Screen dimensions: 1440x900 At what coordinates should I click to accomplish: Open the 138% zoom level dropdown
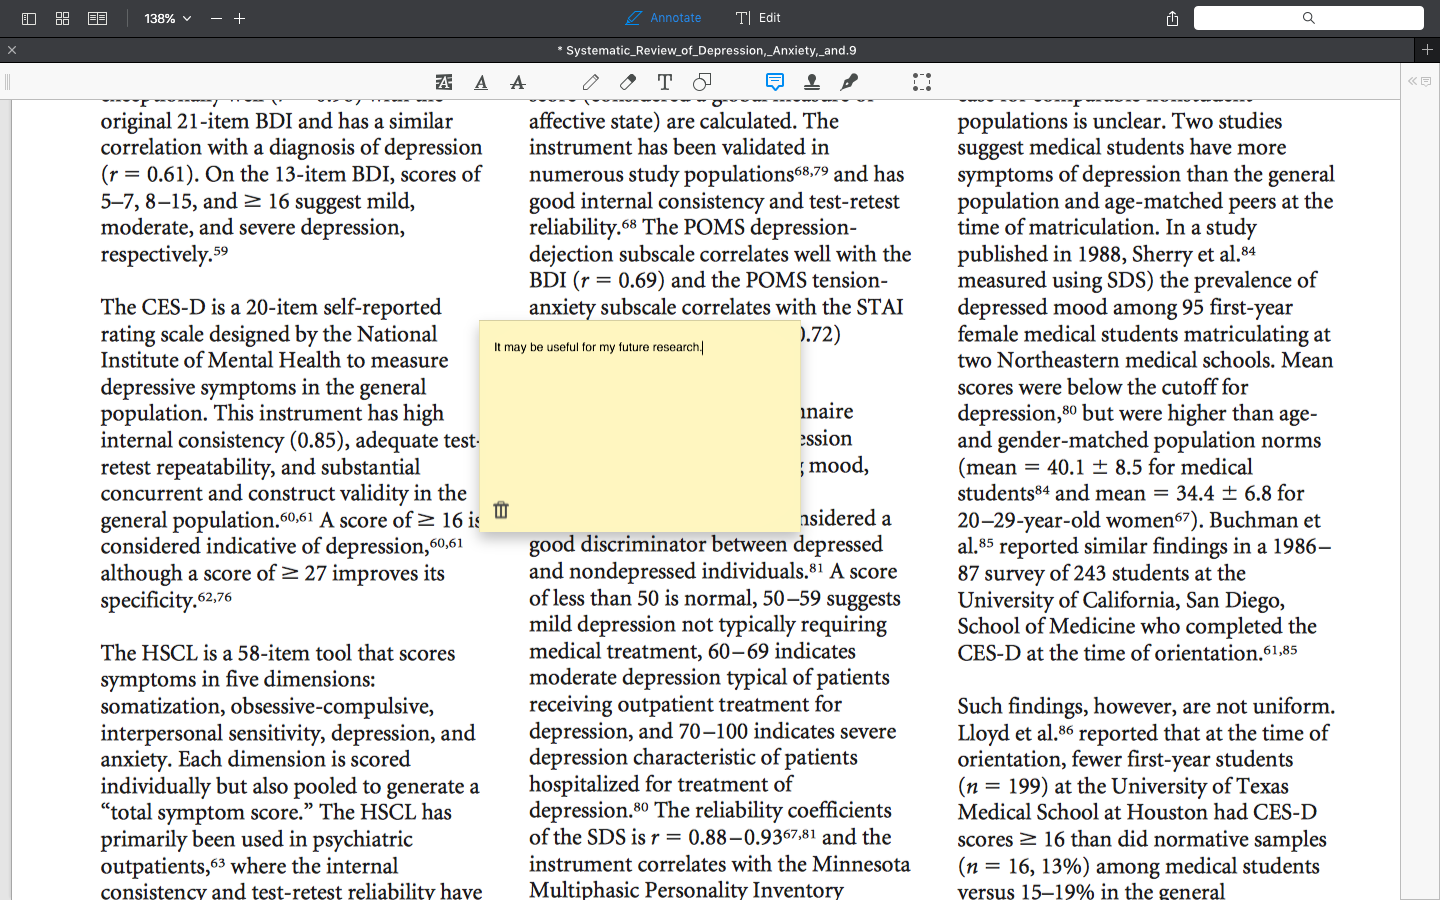167,18
